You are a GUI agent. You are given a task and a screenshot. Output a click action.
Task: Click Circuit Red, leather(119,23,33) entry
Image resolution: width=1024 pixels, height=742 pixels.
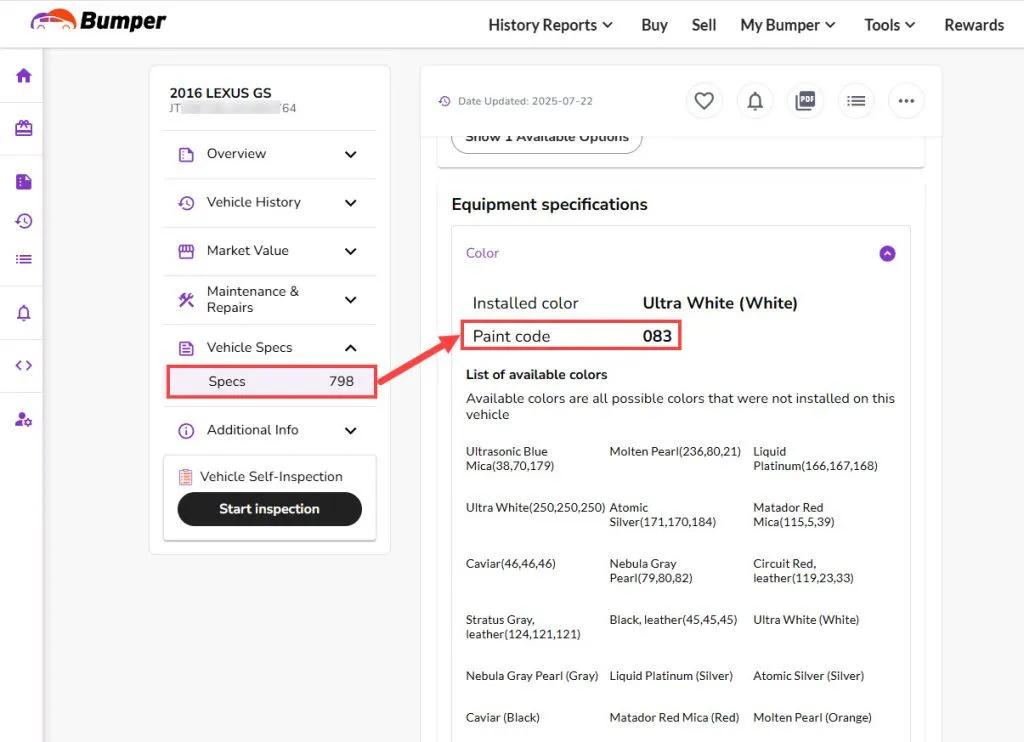pyautogui.click(x=803, y=571)
